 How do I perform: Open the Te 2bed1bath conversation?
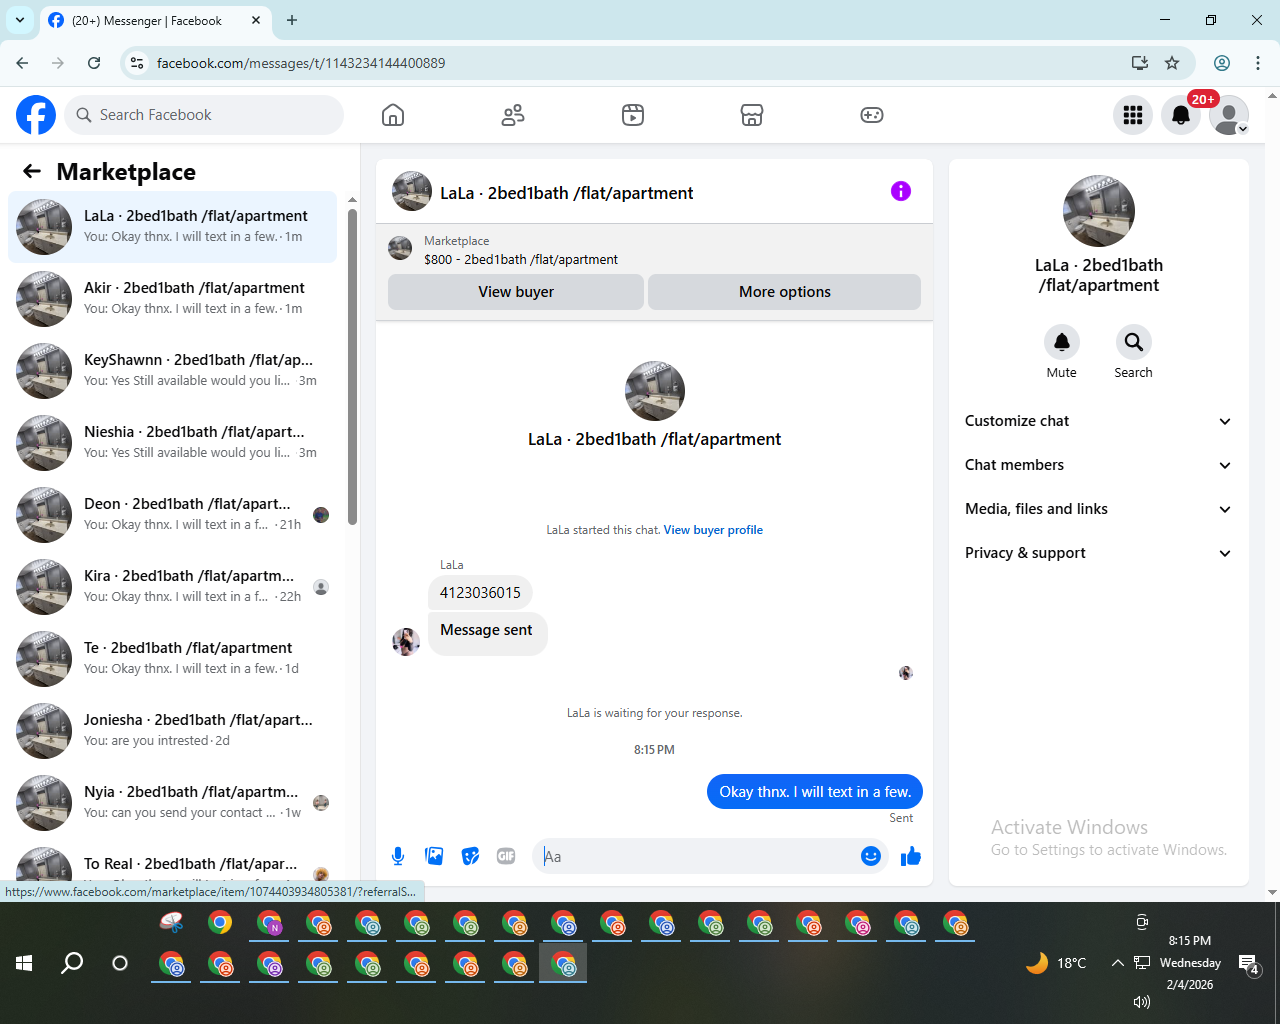point(173,659)
